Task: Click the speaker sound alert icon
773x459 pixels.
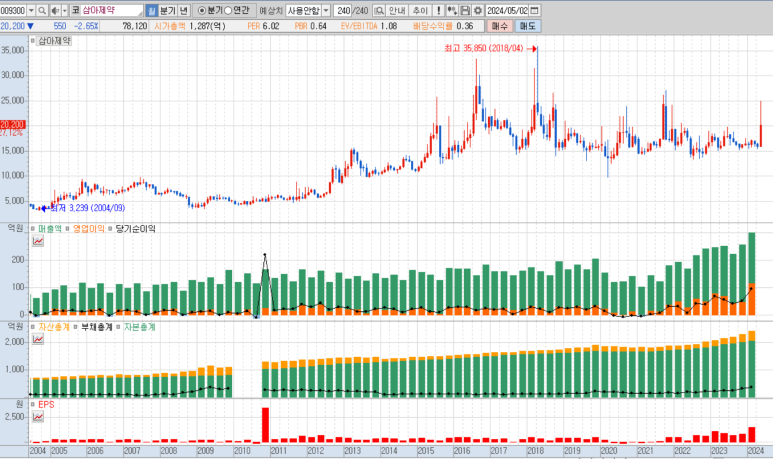Action: click(x=55, y=10)
